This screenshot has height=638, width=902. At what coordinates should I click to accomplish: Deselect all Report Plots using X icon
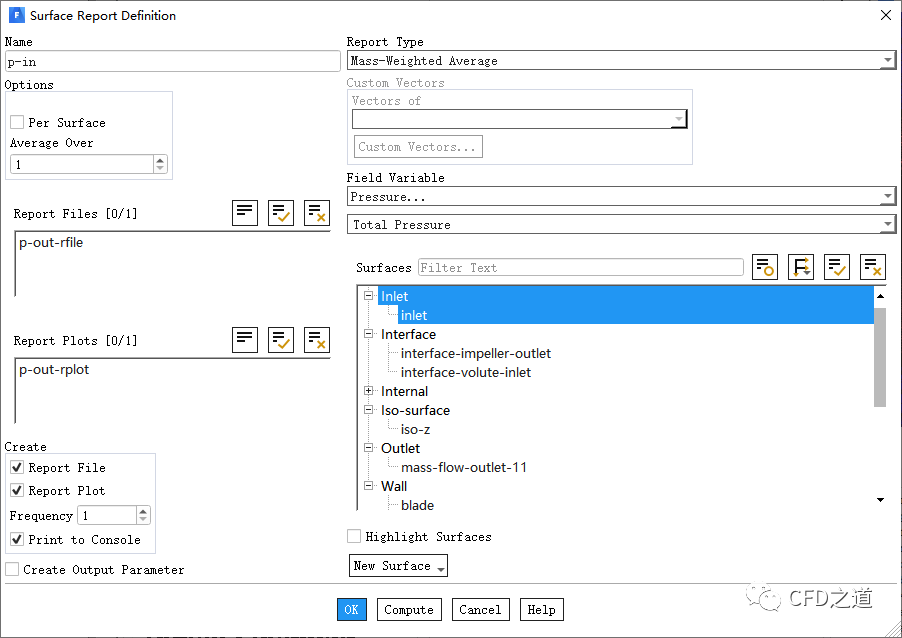pyautogui.click(x=317, y=339)
